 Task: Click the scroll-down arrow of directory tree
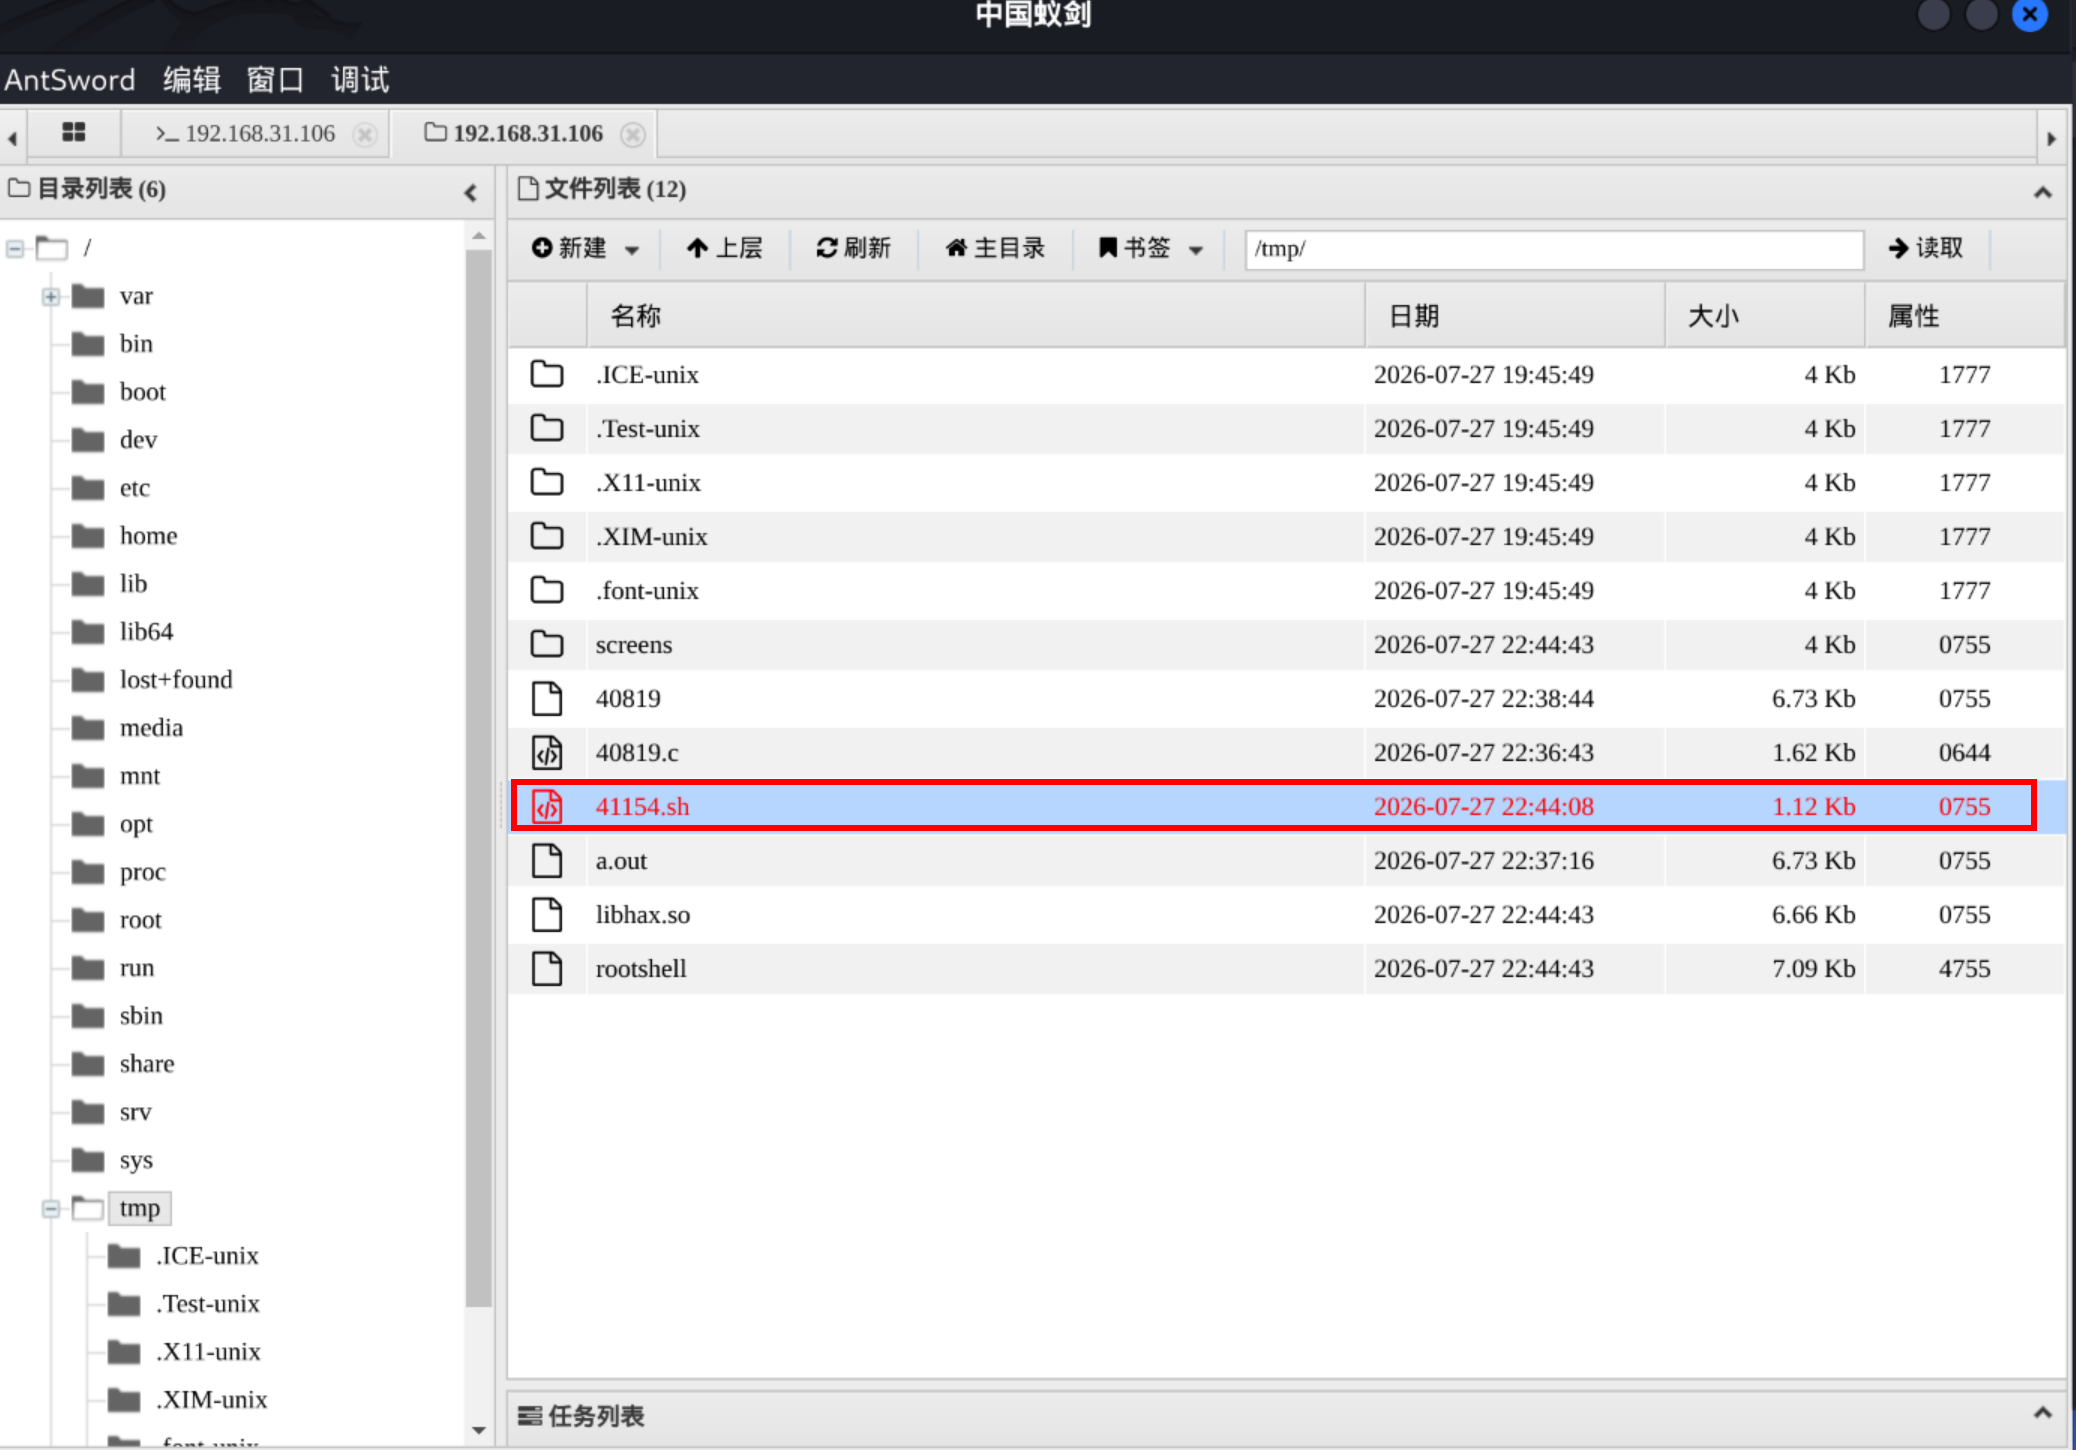point(479,1430)
